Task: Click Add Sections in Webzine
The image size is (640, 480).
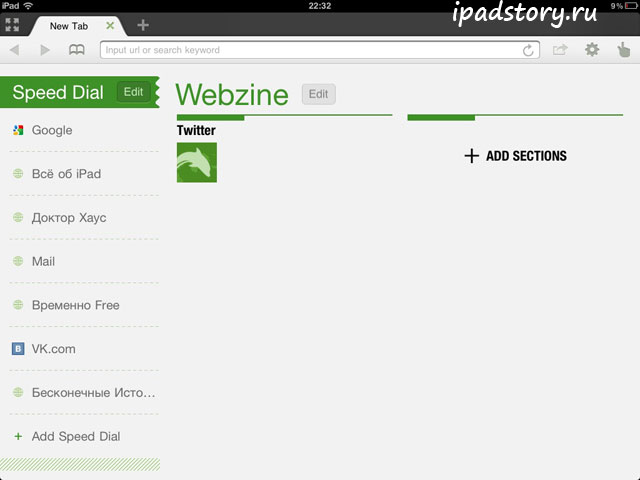Action: (516, 156)
